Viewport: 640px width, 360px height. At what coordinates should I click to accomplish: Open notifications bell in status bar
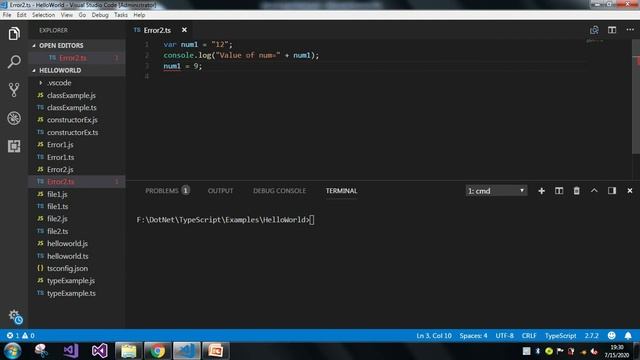coord(628,336)
